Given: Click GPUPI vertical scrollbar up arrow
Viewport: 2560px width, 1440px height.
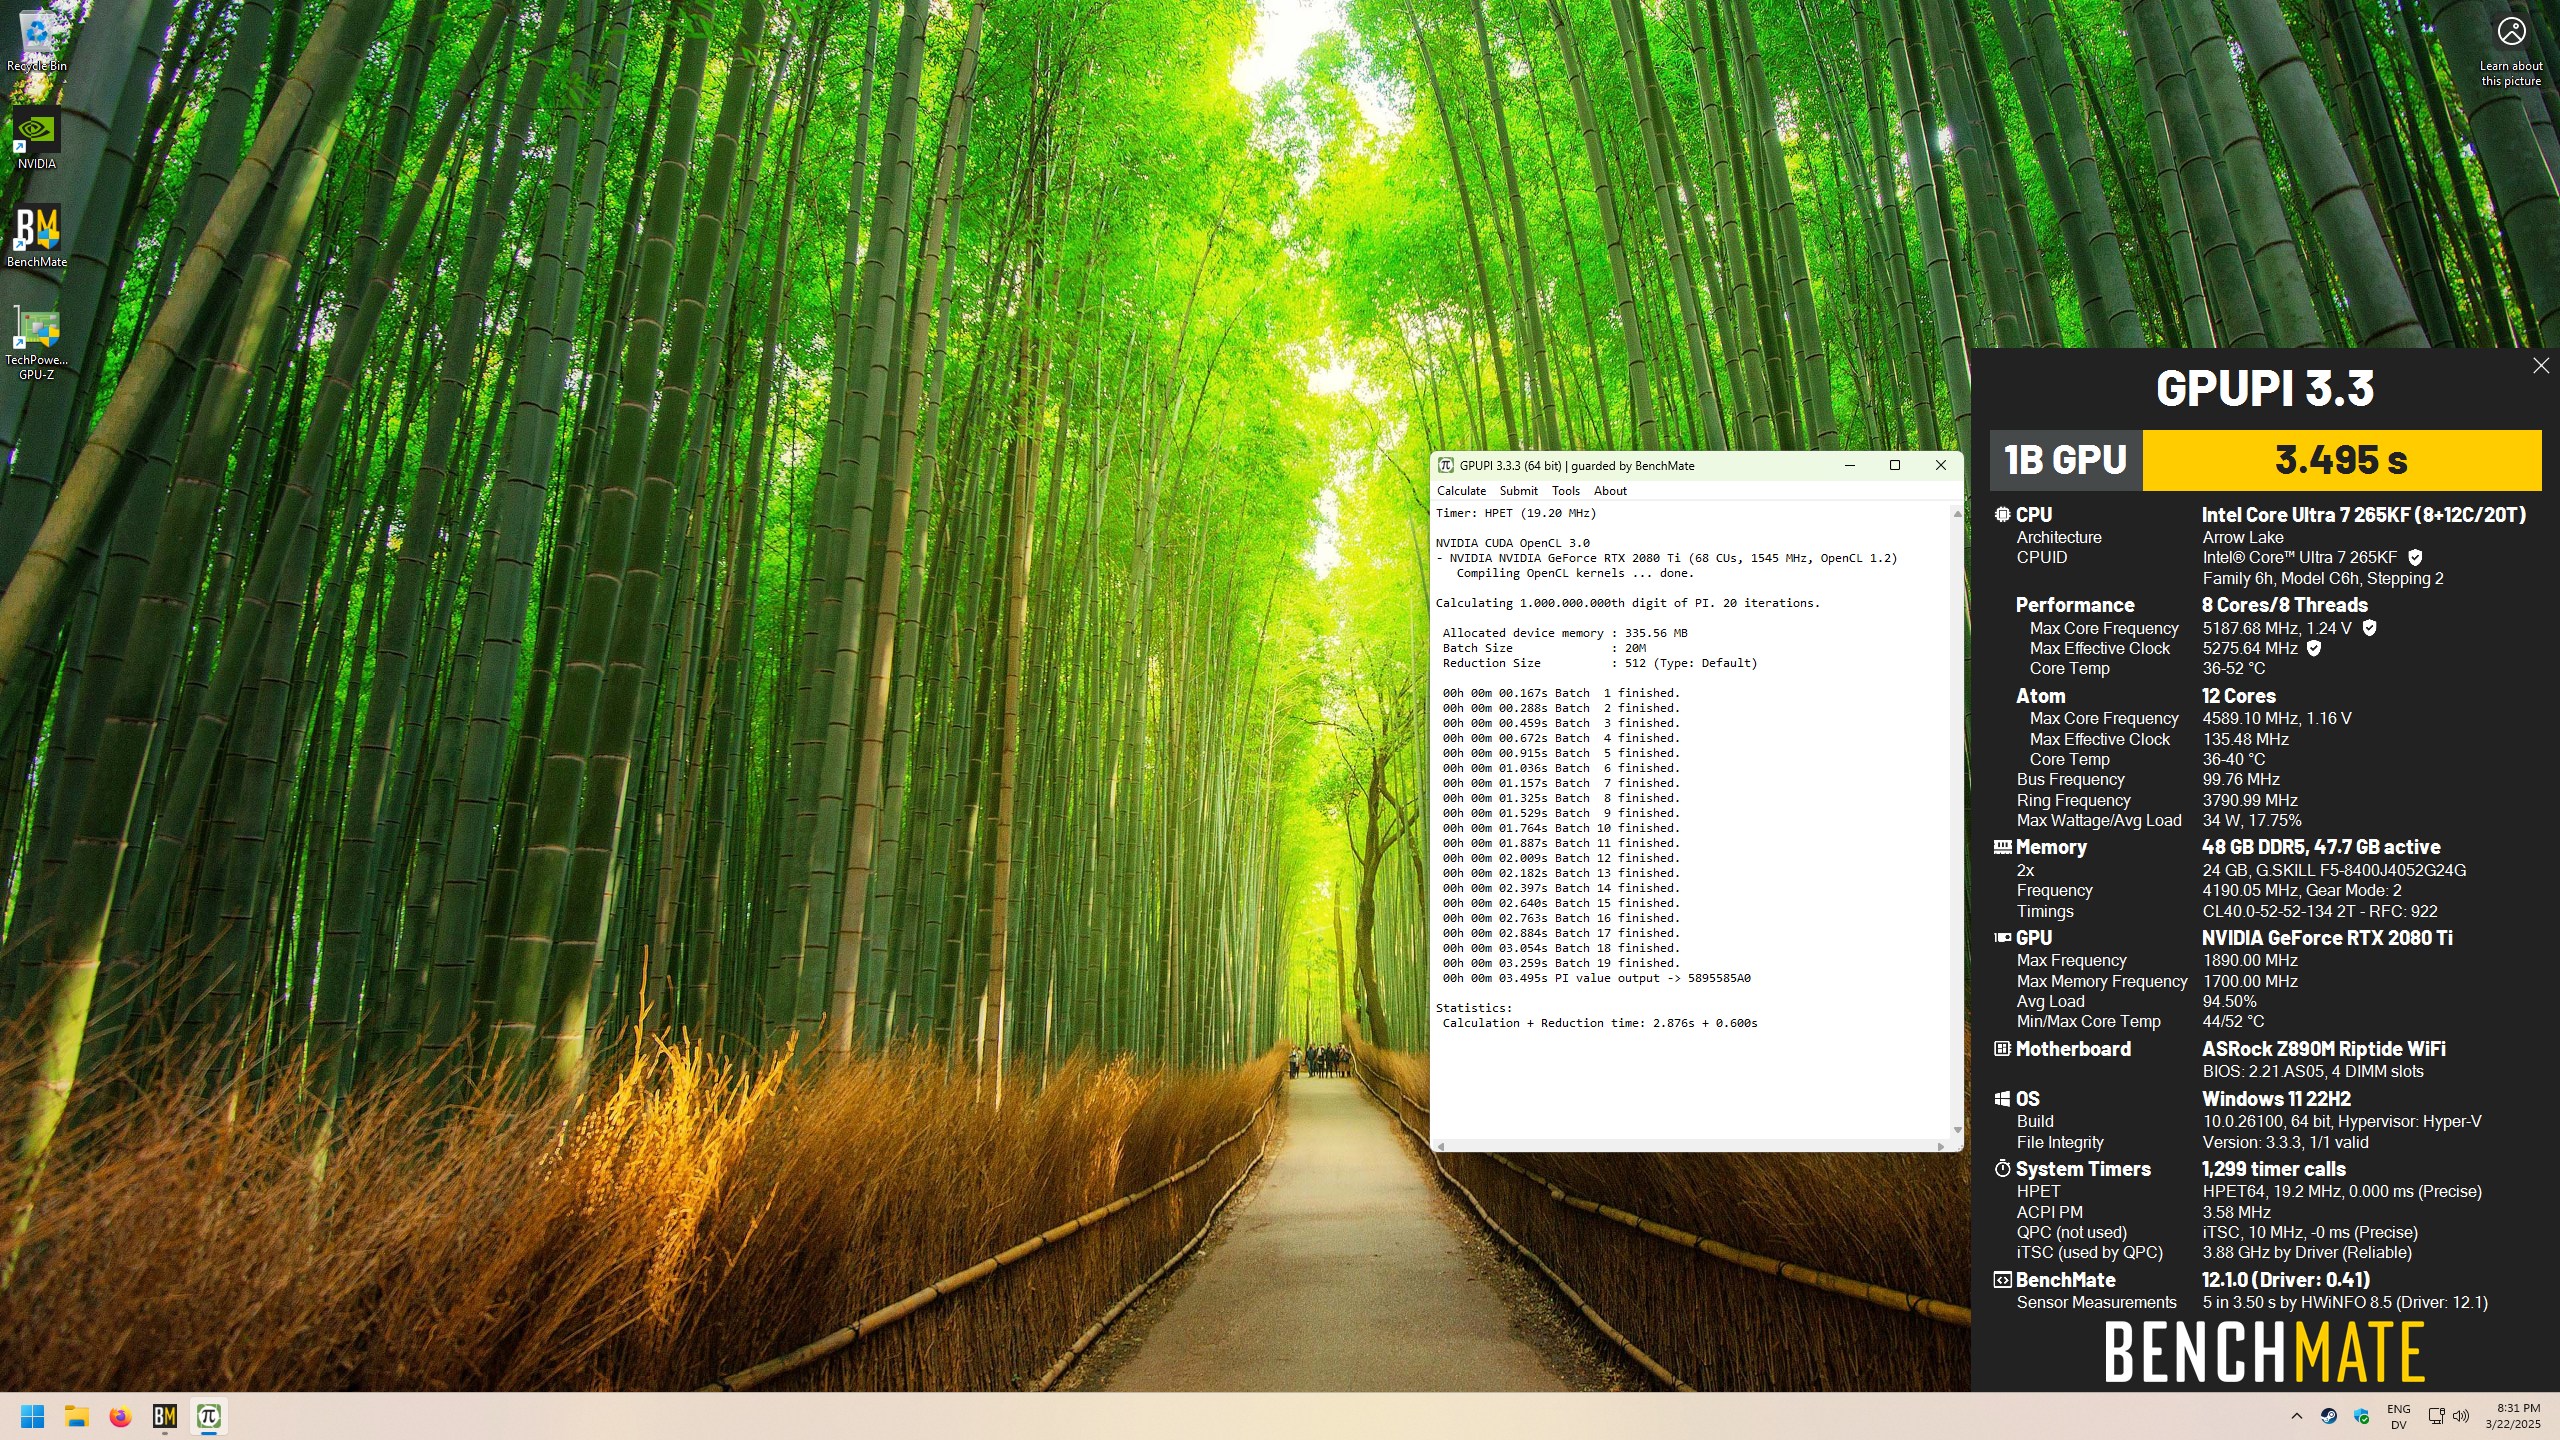Looking at the screenshot, I should (1957, 513).
